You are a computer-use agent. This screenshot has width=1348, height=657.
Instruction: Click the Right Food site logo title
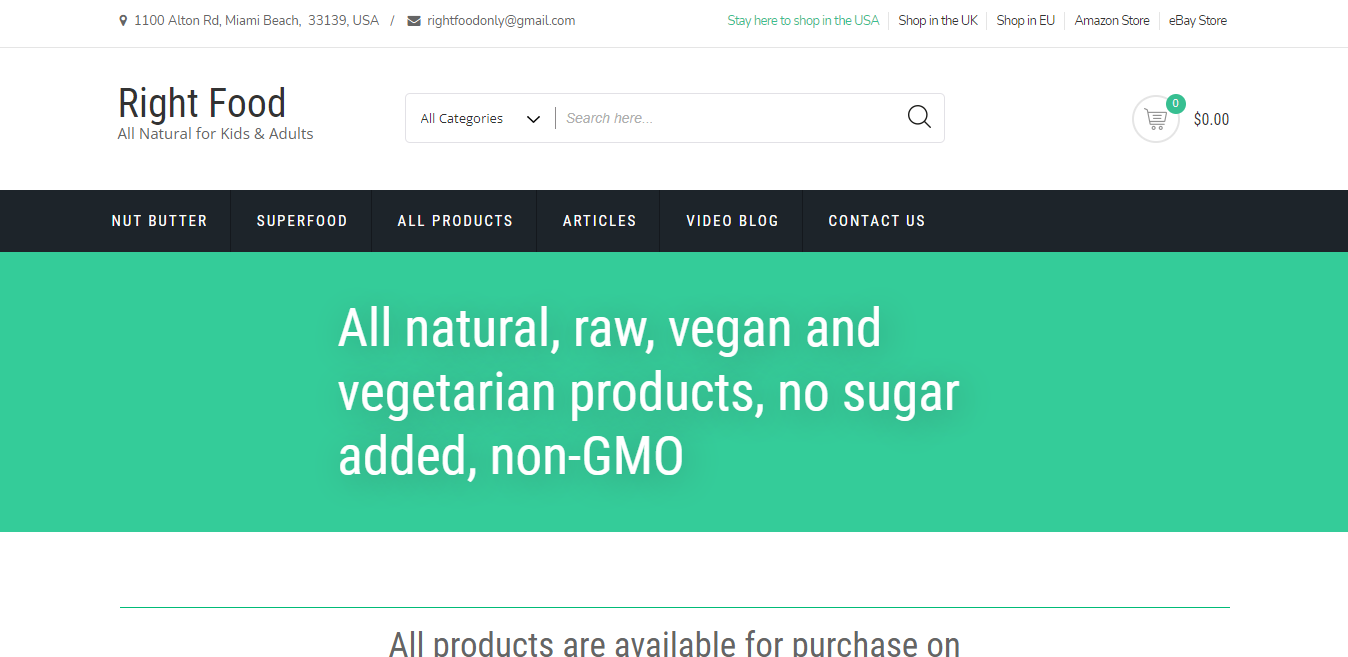(202, 103)
